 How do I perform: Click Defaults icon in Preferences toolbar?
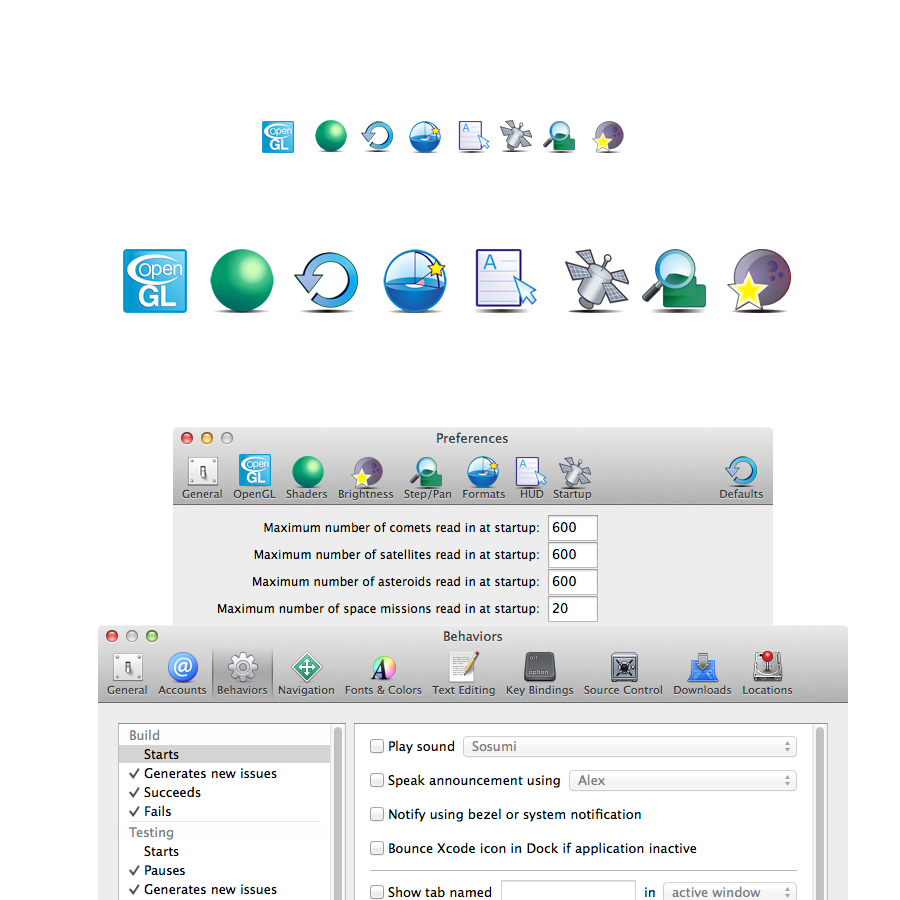coord(741,478)
